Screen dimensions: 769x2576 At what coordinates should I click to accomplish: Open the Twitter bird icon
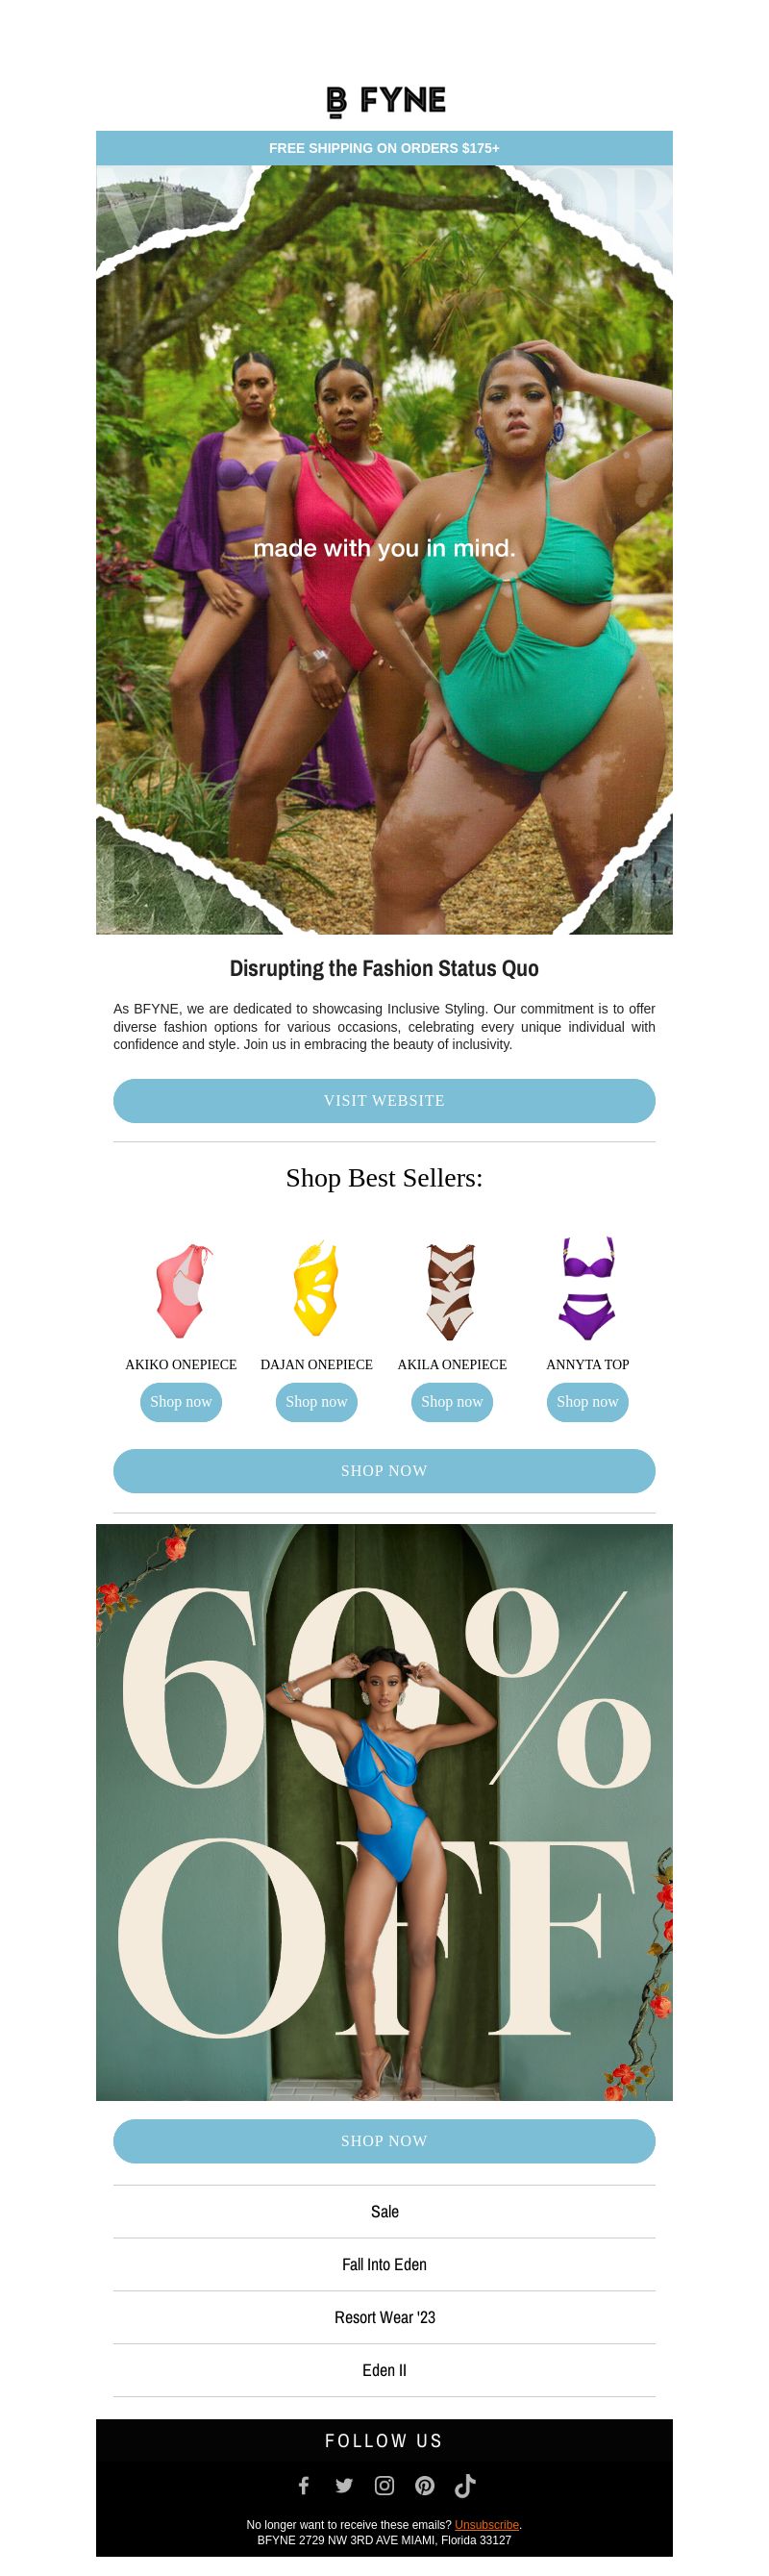coord(344,2485)
